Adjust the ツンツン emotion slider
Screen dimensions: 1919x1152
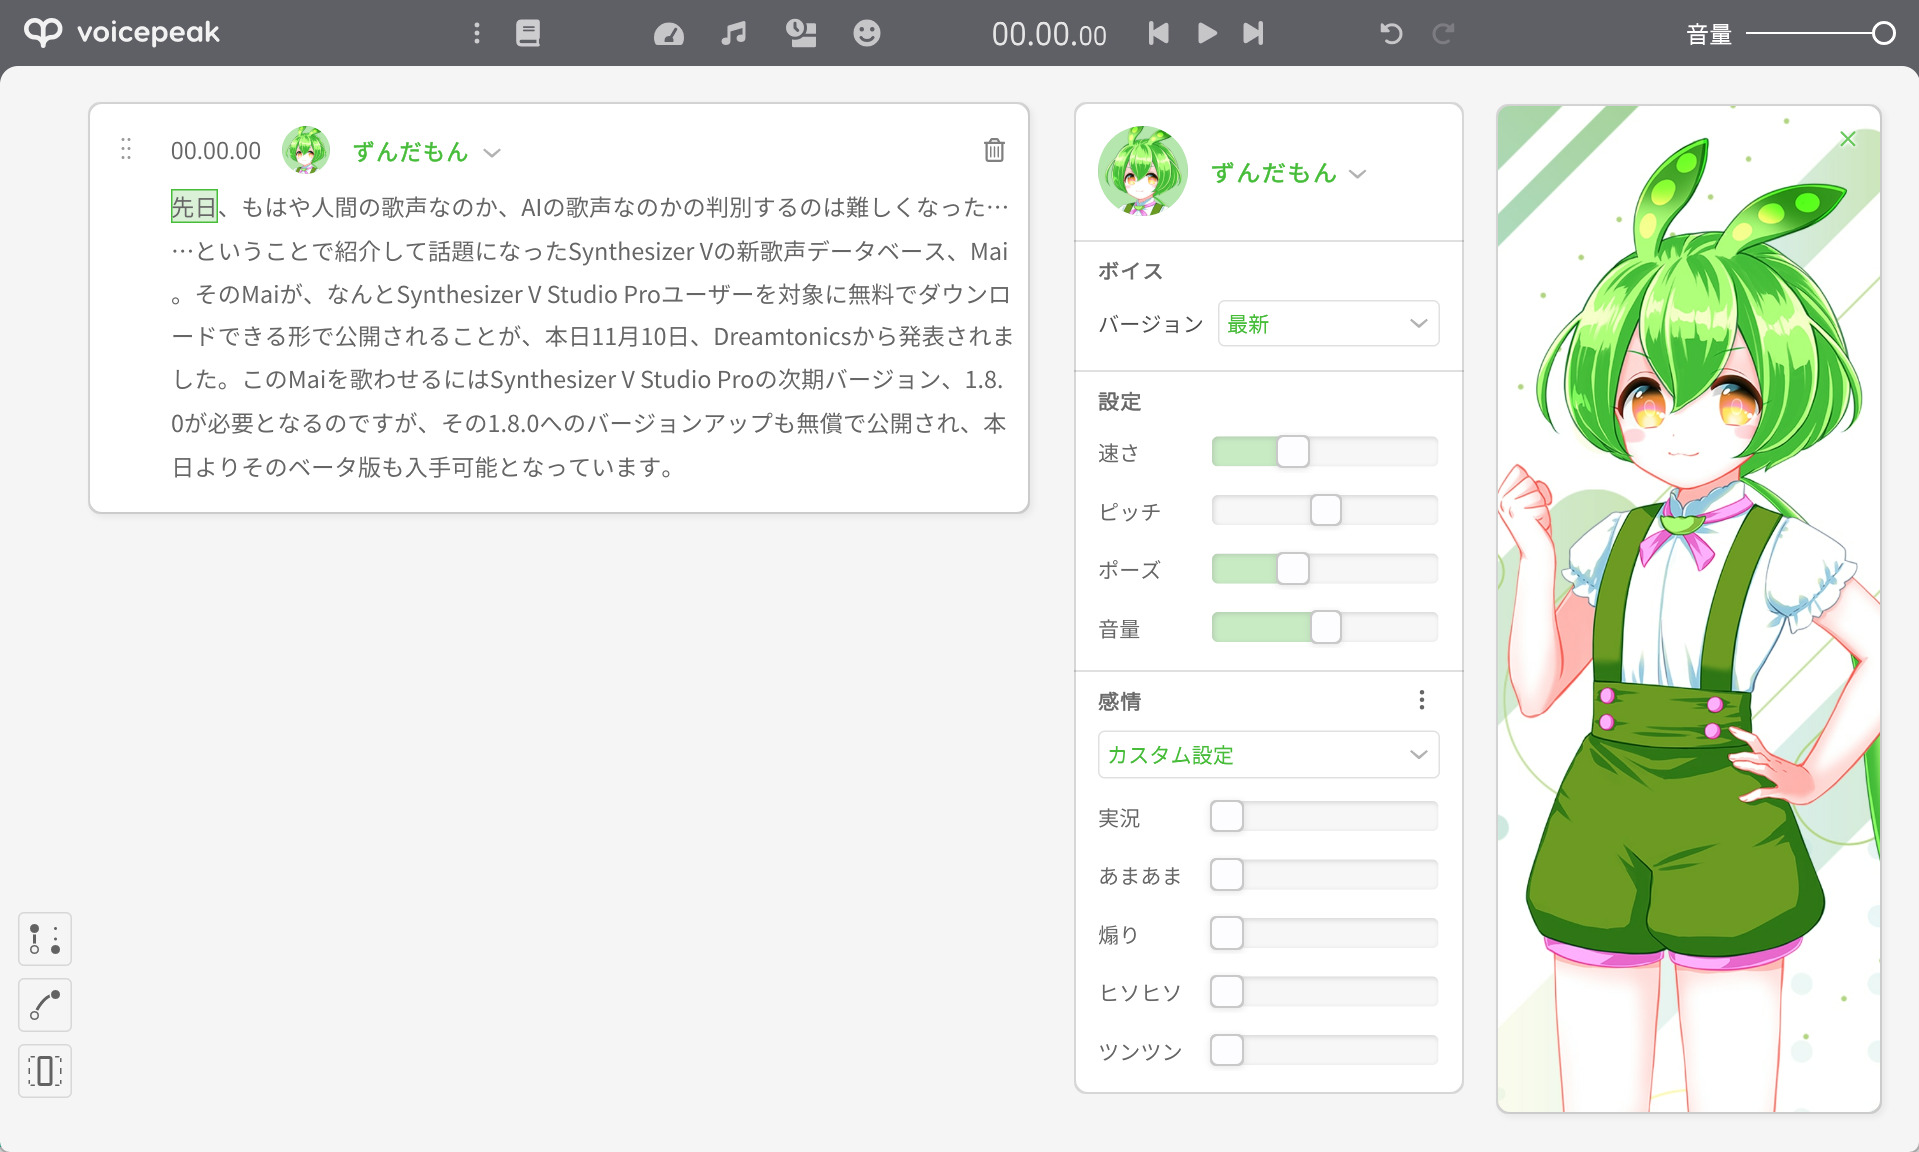pyautogui.click(x=1325, y=1050)
